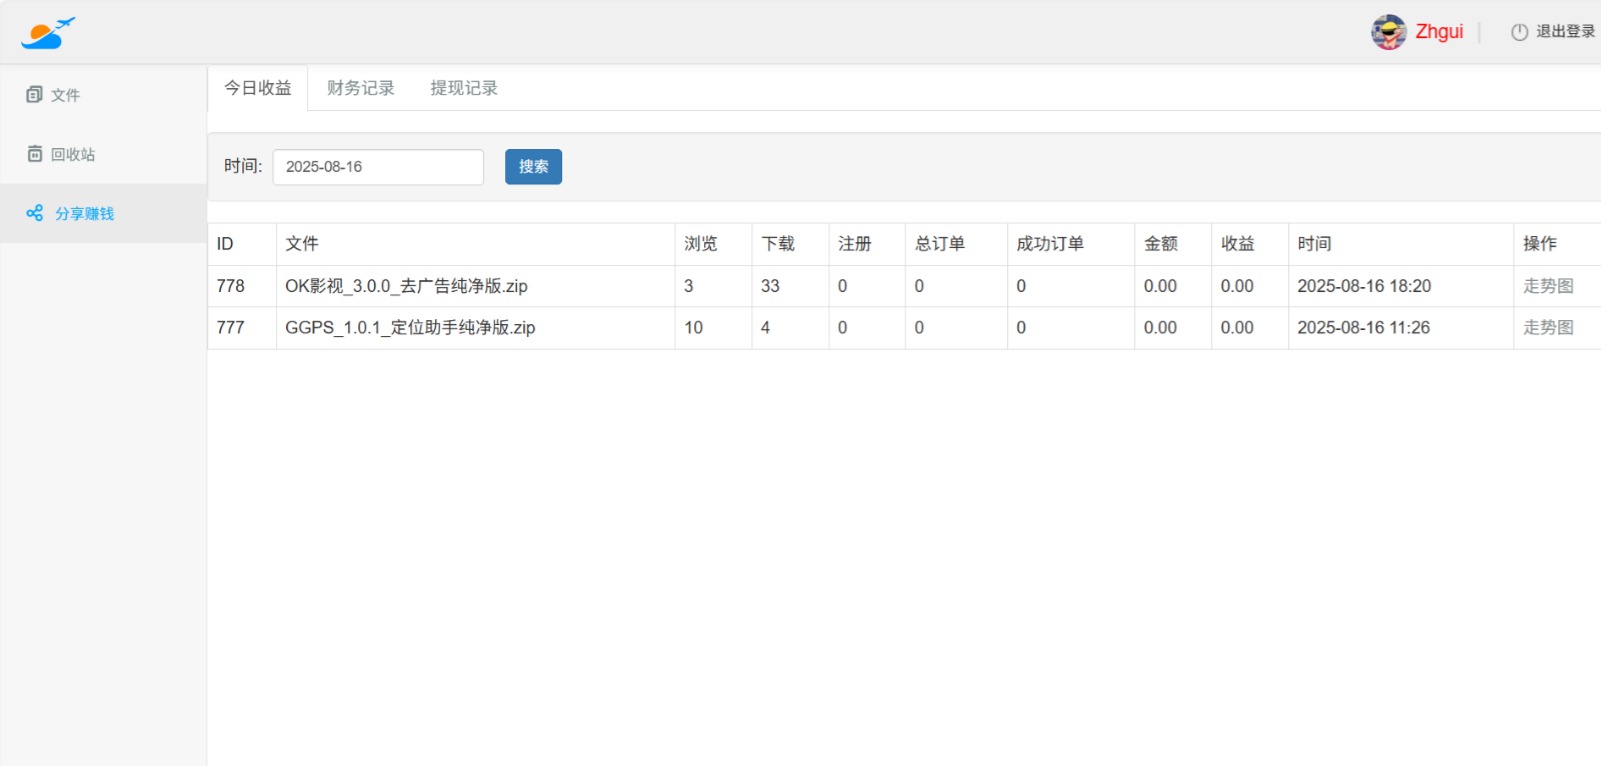Screen dimensions: 1601x766
Task: Switch to the 今日收益 tab
Action: click(x=258, y=88)
